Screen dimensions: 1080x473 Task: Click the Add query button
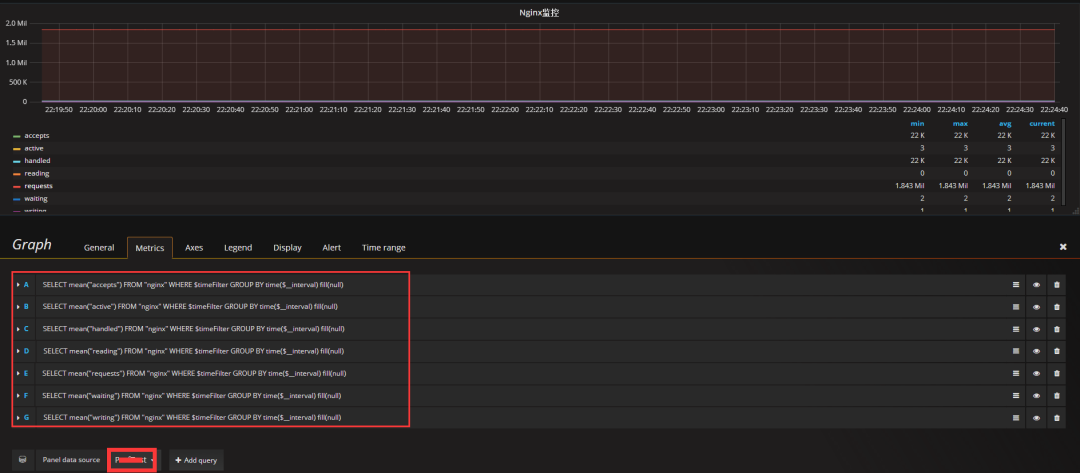pyautogui.click(x=196, y=459)
